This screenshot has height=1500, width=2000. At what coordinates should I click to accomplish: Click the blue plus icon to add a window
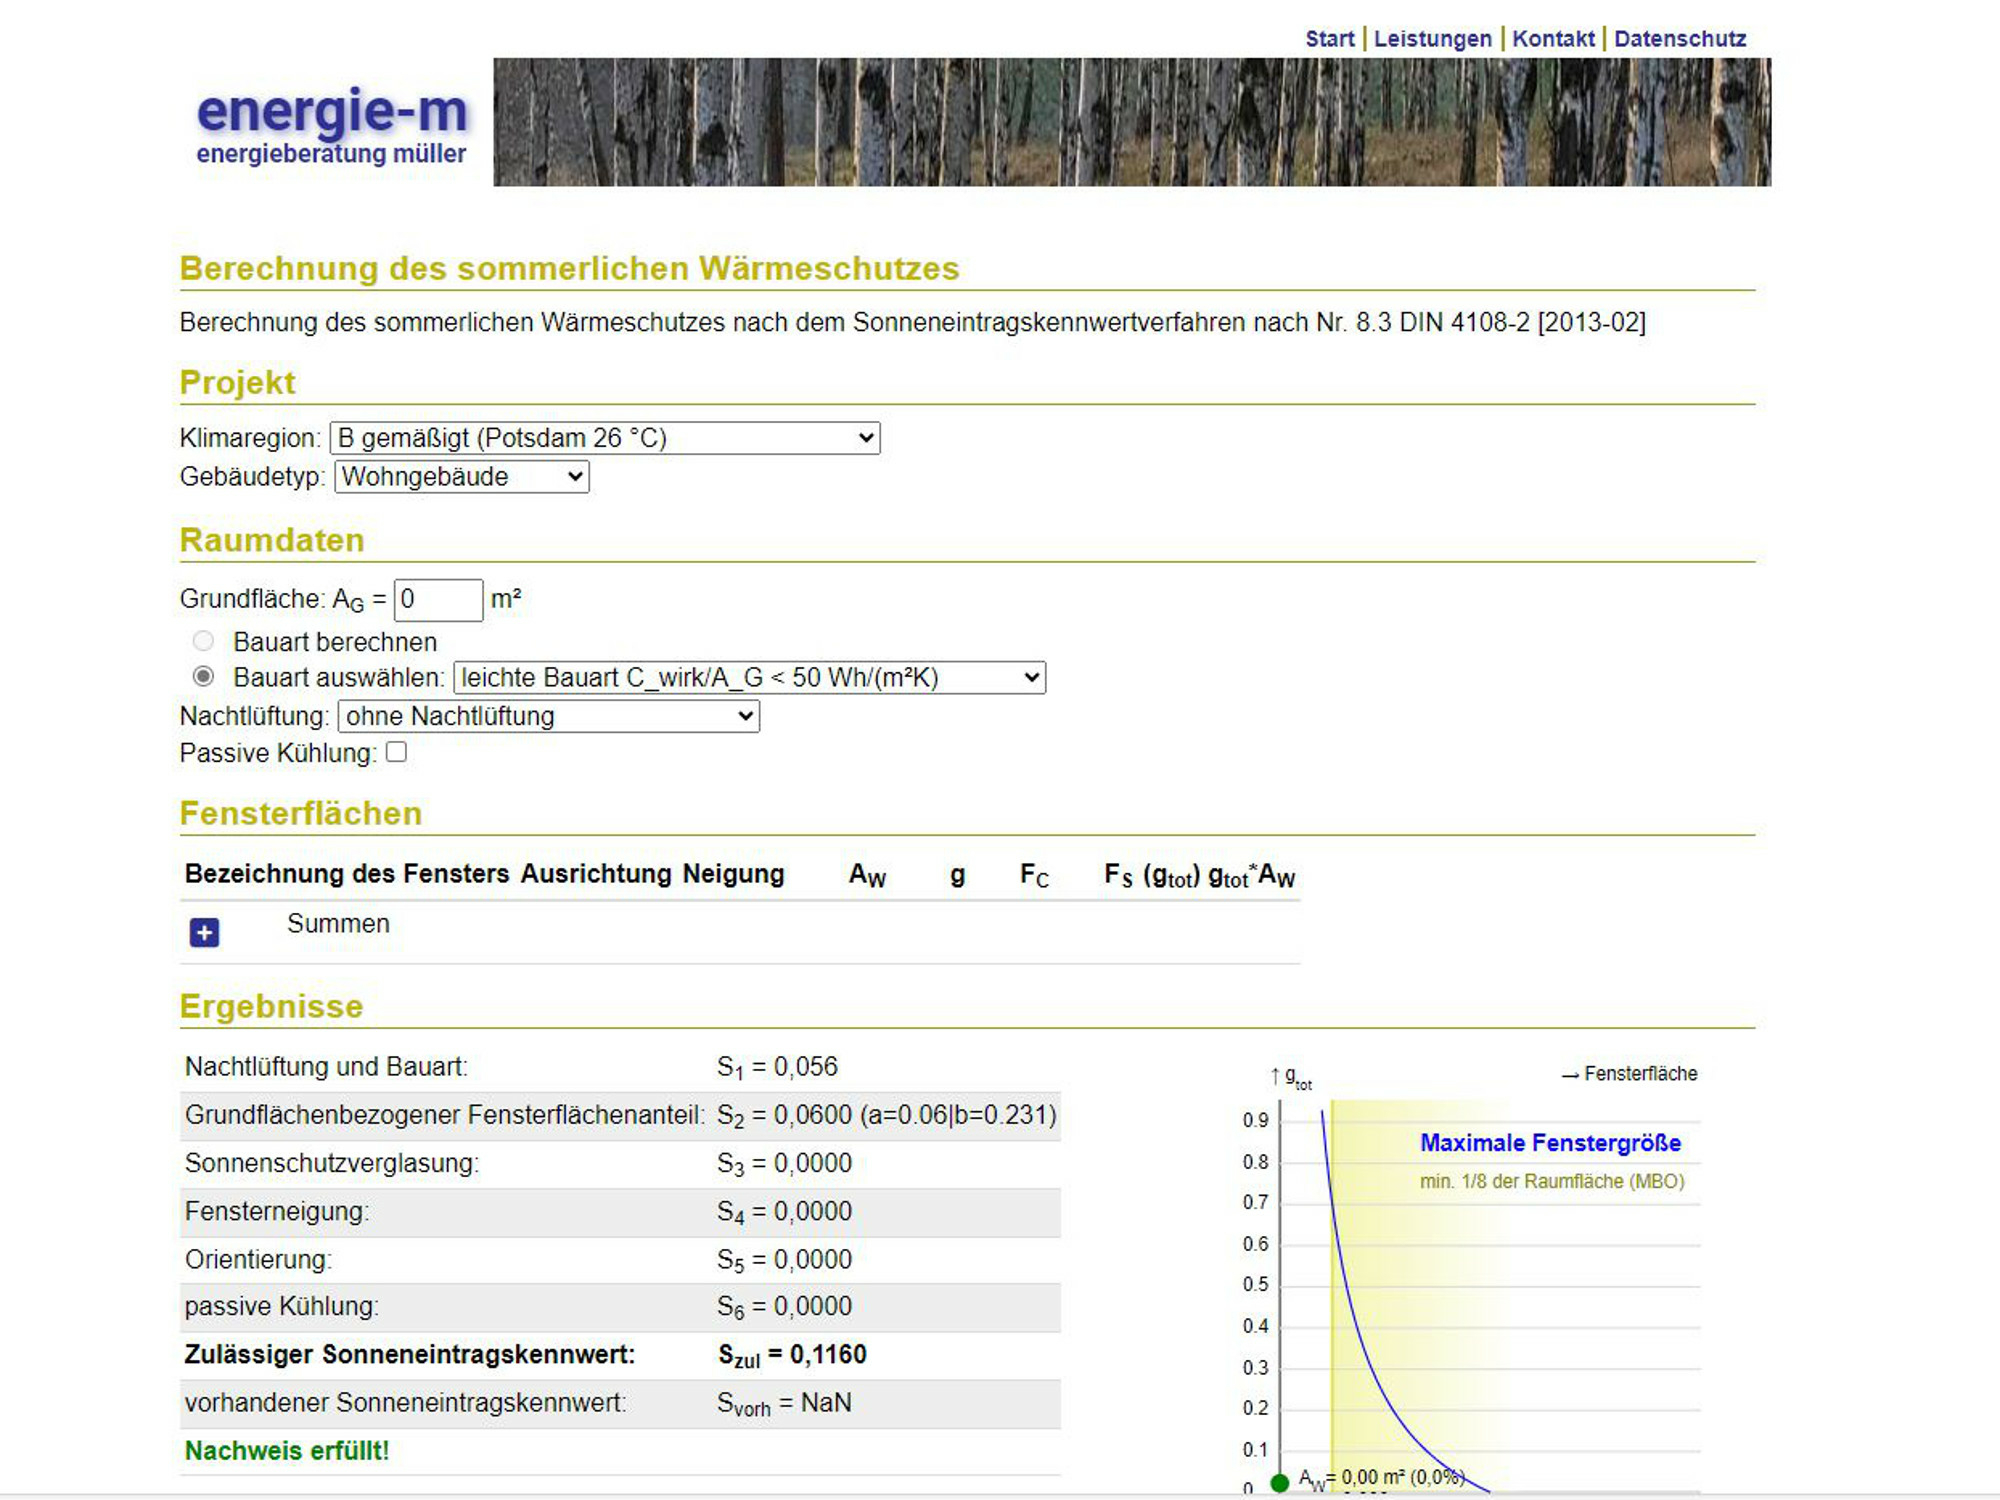[204, 932]
